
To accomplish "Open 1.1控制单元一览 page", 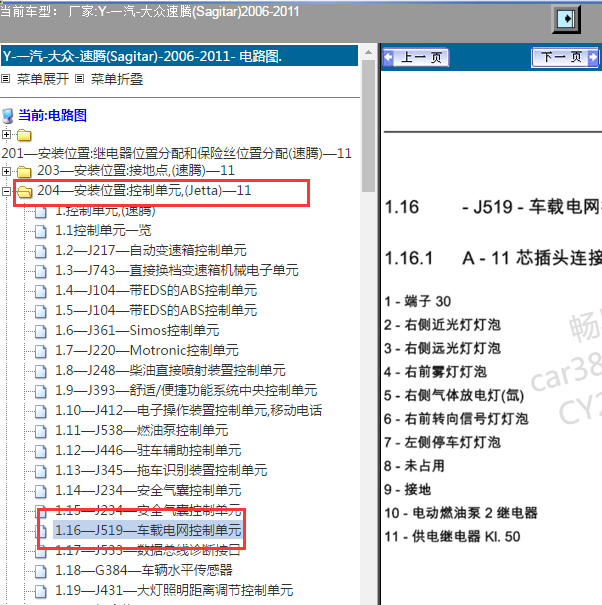I will click(x=103, y=230).
